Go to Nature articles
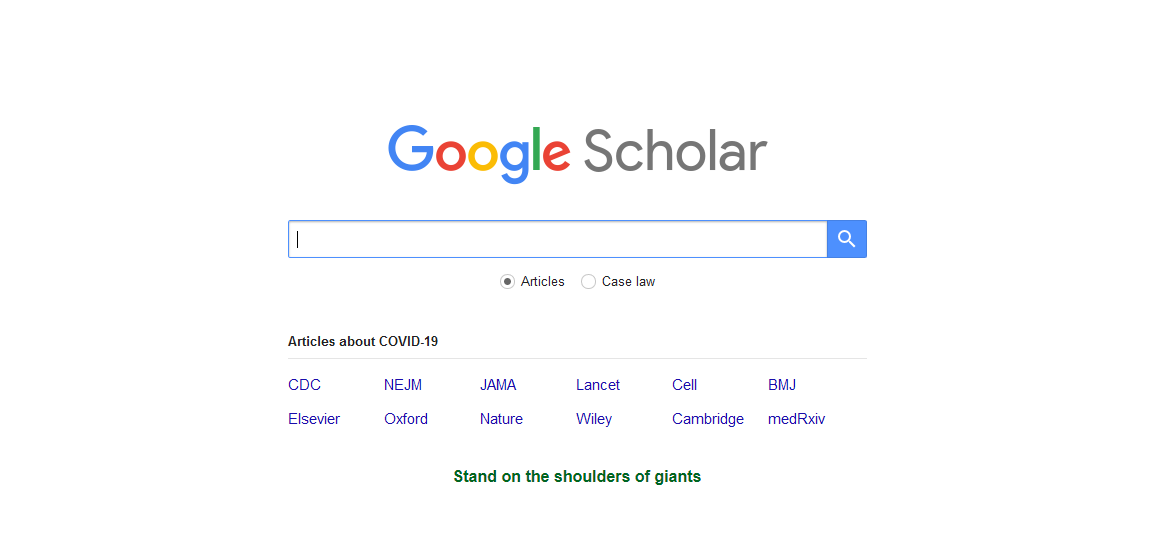The height and width of the screenshot is (557, 1158). pos(501,419)
